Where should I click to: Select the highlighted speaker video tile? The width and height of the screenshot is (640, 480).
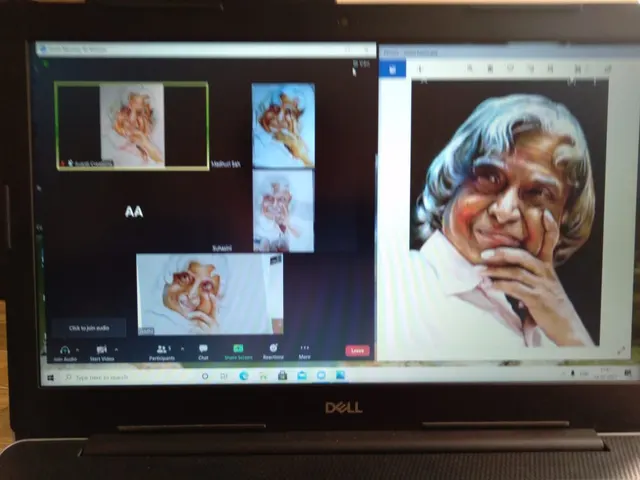click(x=132, y=126)
